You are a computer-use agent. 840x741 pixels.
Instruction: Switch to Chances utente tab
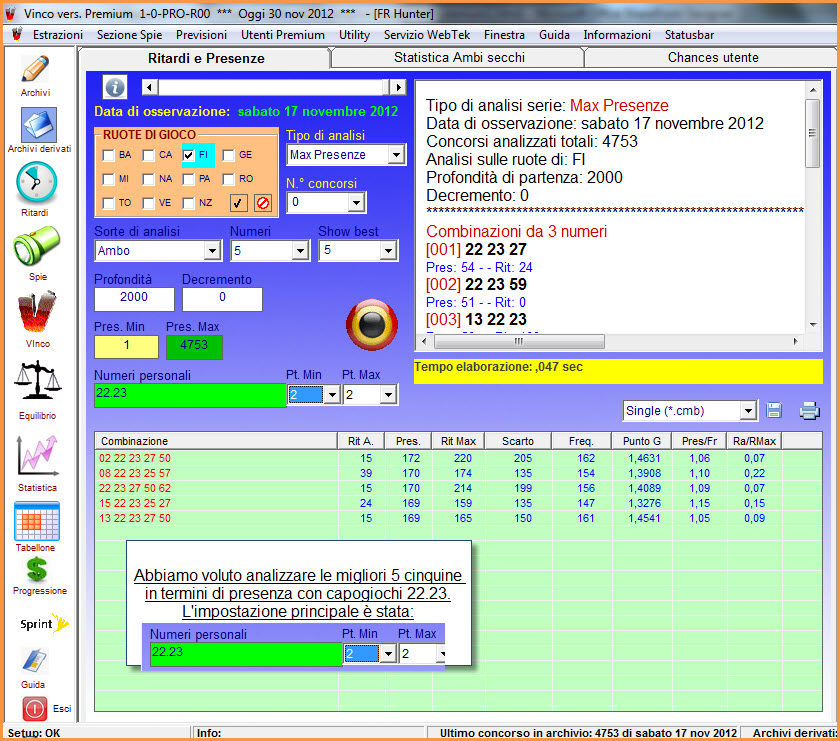point(712,57)
